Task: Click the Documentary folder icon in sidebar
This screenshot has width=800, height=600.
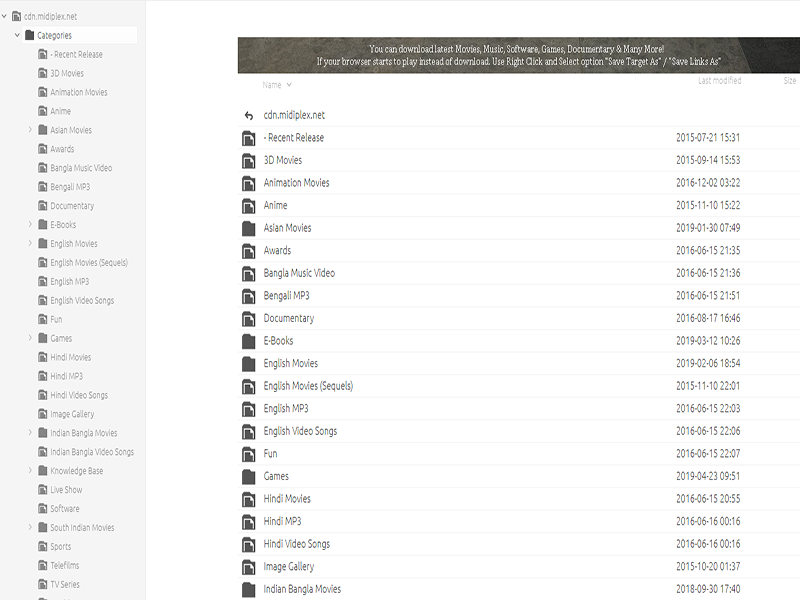Action: coord(42,206)
